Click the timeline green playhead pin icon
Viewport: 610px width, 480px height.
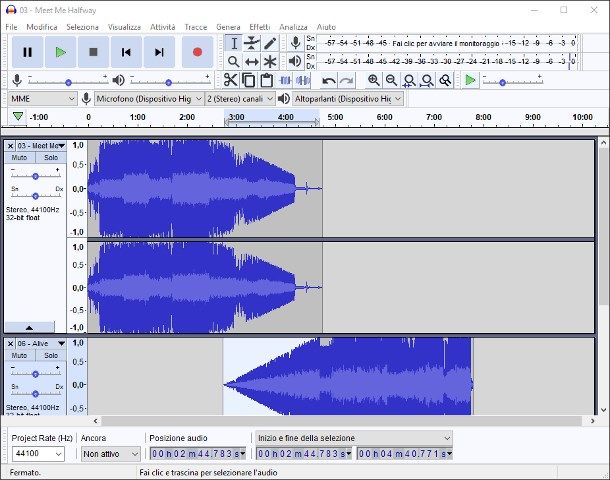[18, 116]
